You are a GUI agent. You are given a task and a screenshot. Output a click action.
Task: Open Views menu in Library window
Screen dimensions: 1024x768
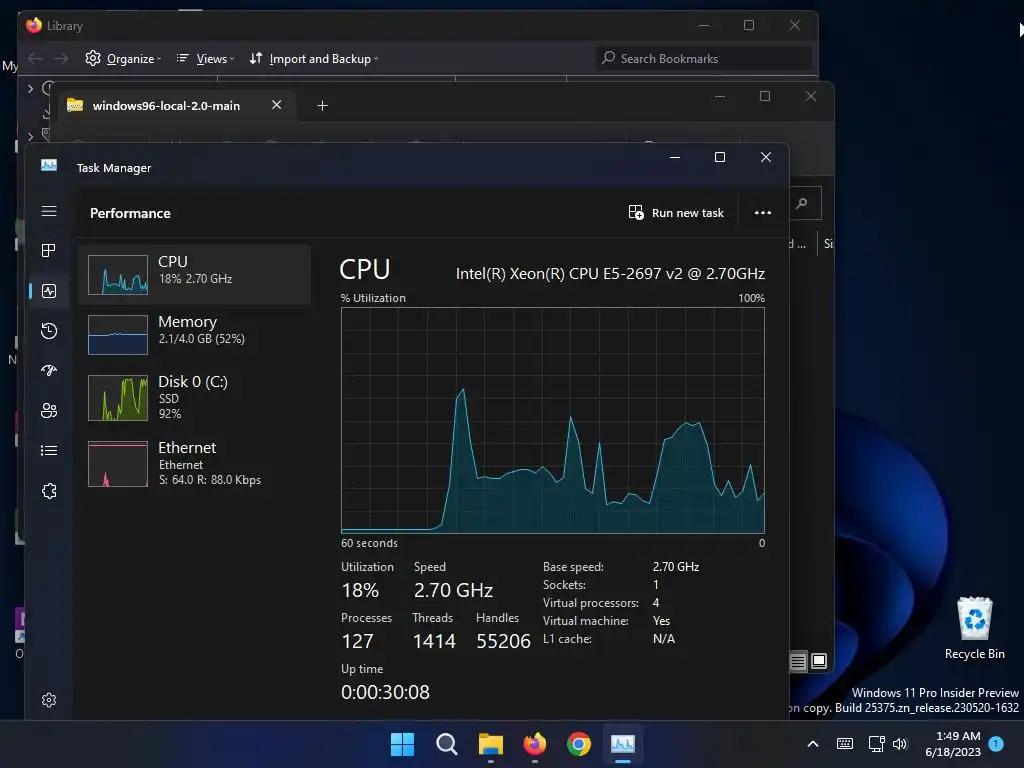click(x=205, y=59)
